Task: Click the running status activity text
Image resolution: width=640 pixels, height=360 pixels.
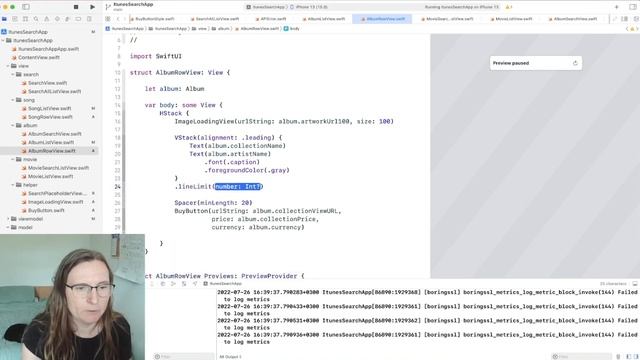Action: pos(461,7)
